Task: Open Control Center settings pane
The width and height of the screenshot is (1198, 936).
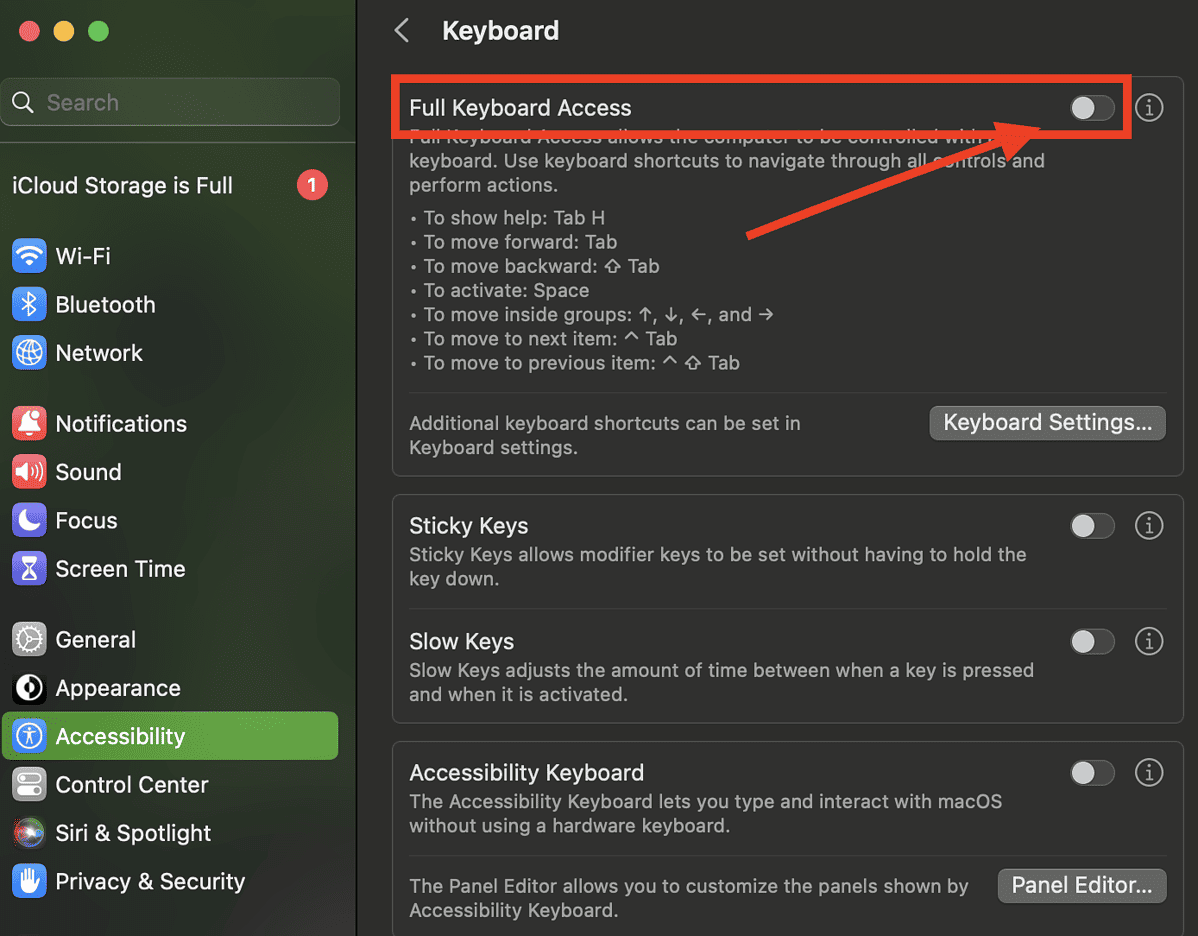Action: [131, 785]
